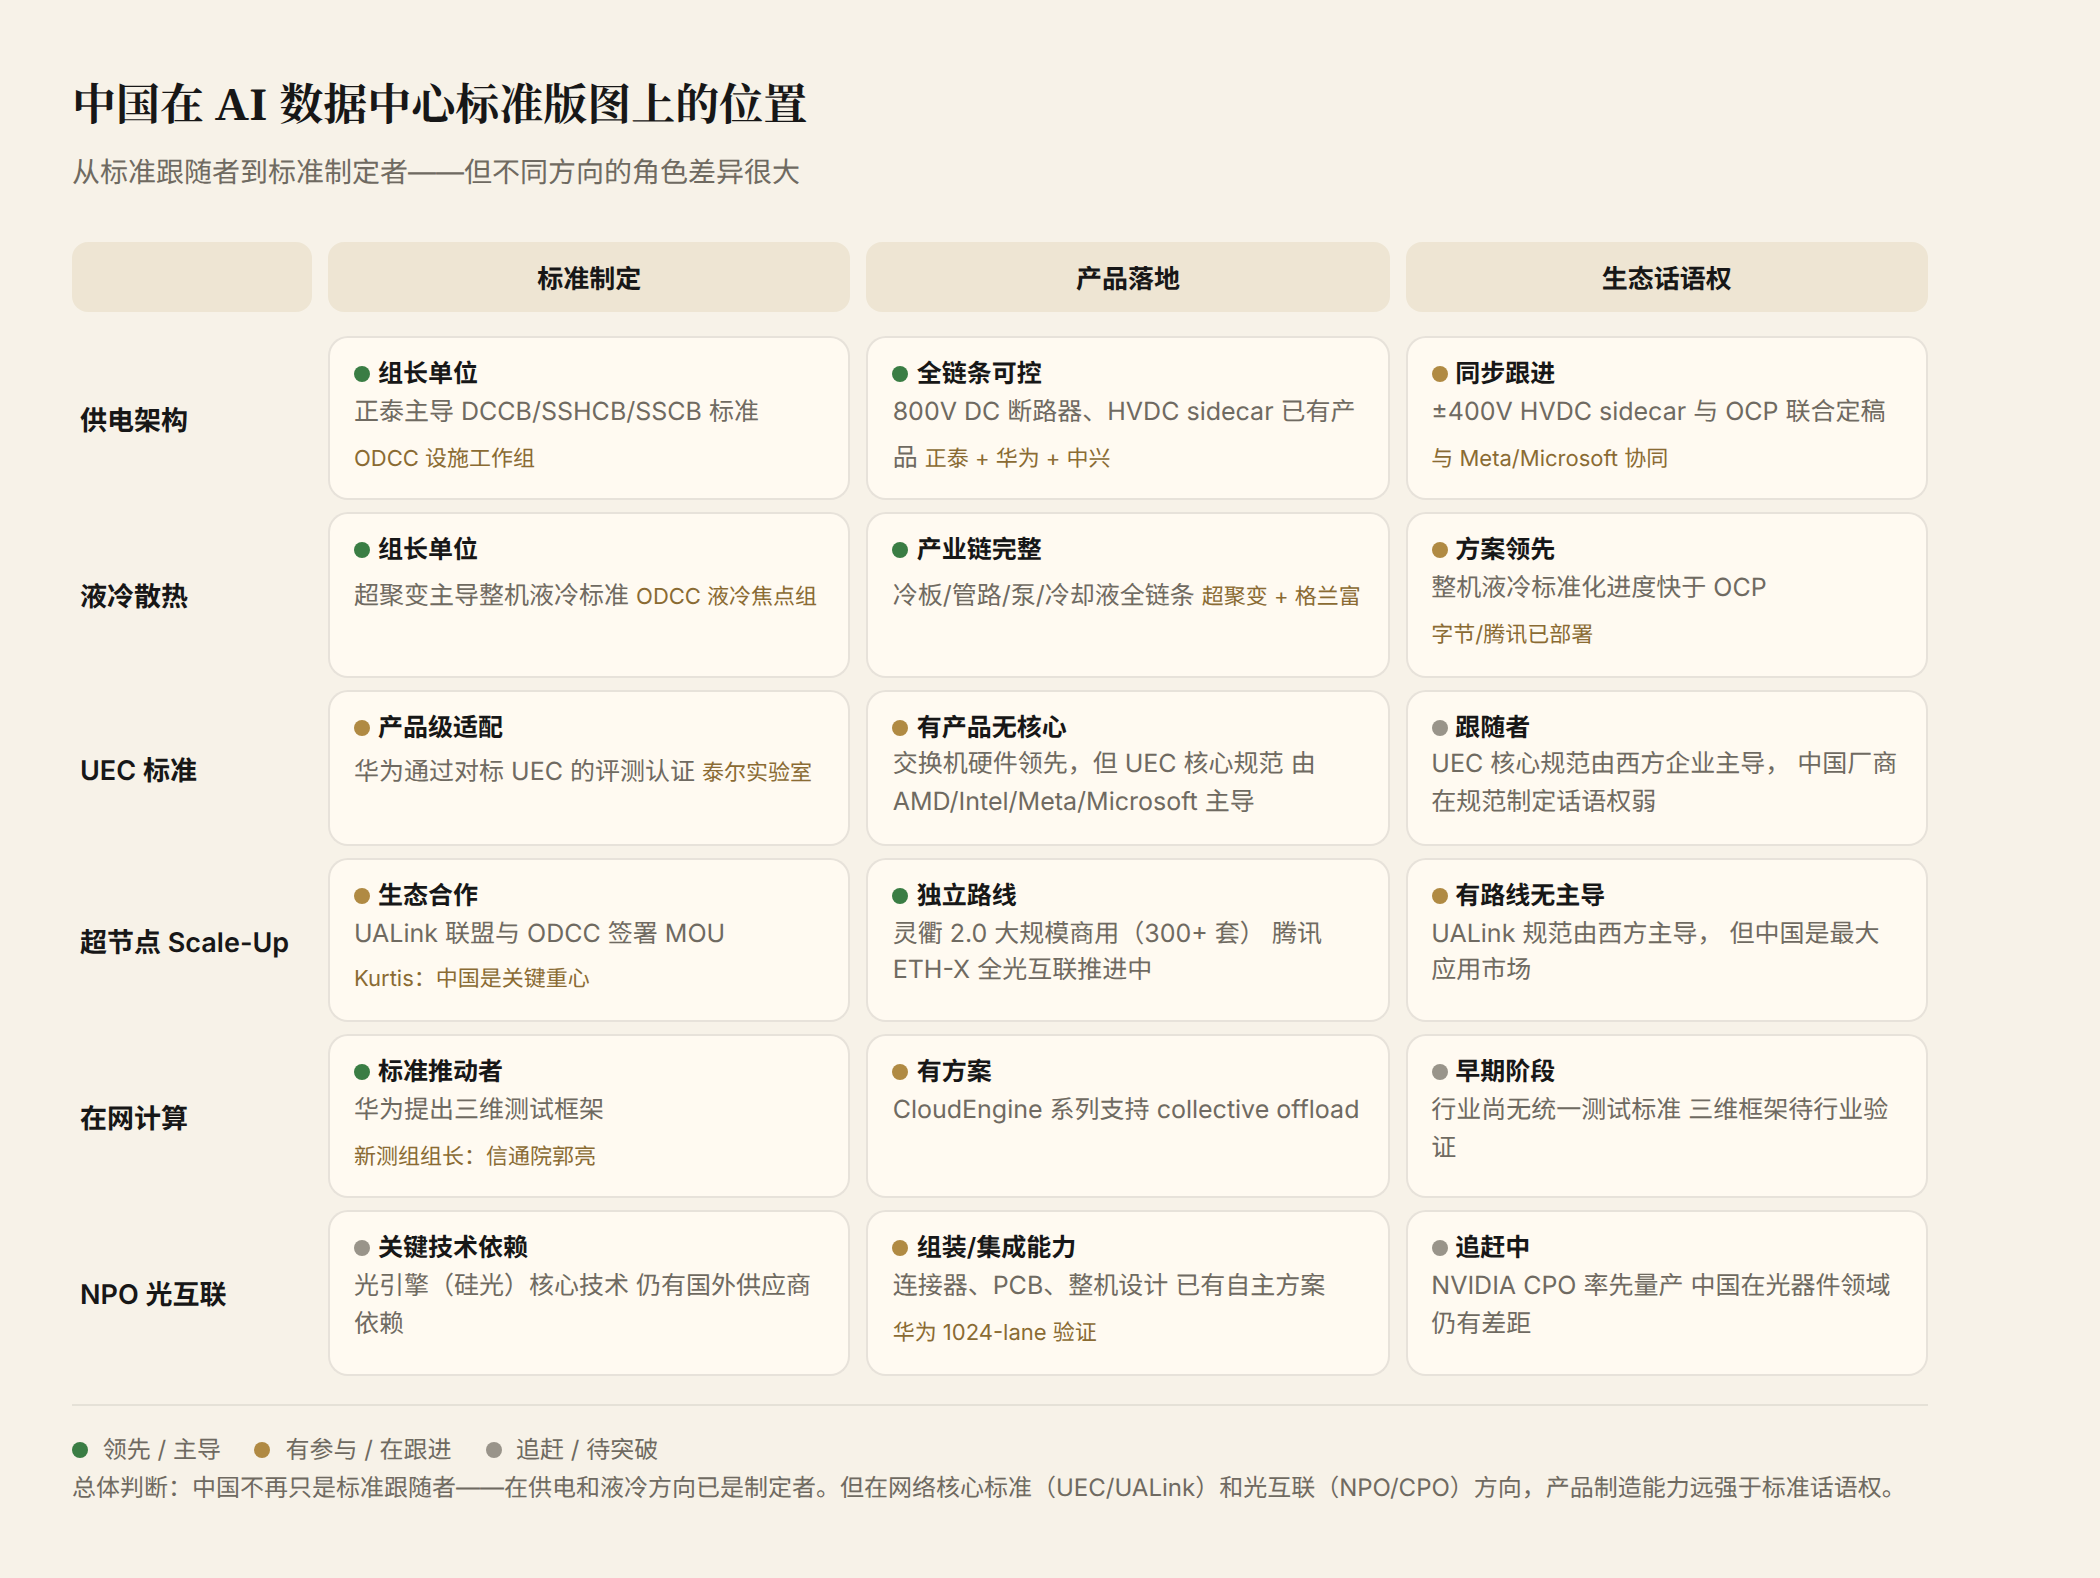
Task: Click the gold dot beside 组装/集成能力
Action: 900,1248
